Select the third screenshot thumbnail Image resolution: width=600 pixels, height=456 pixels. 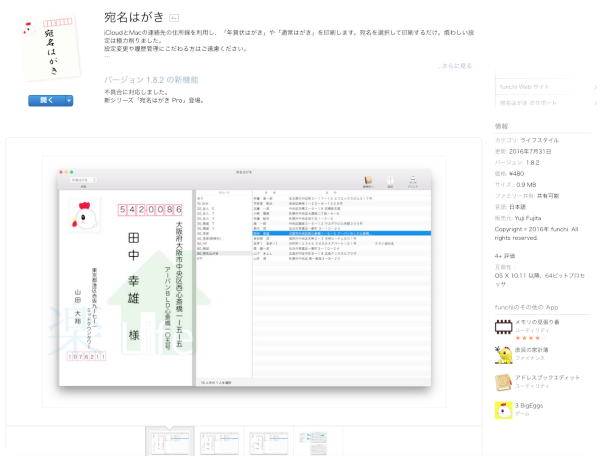269,443
